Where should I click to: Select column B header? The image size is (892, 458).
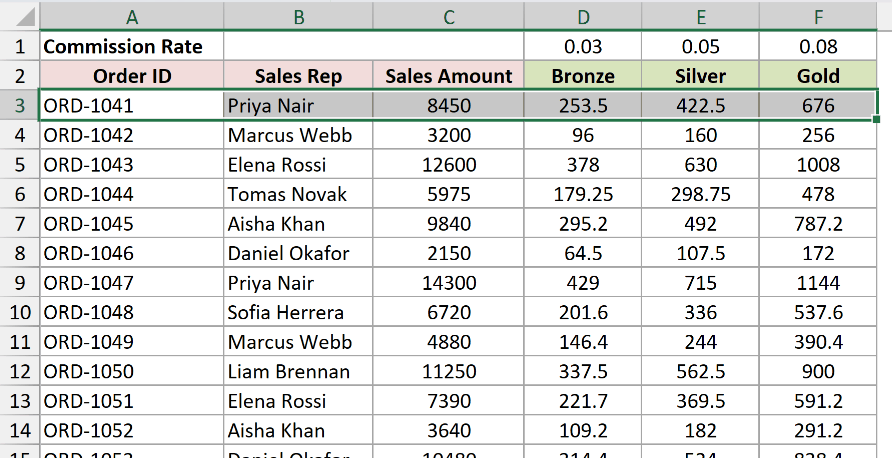[299, 17]
